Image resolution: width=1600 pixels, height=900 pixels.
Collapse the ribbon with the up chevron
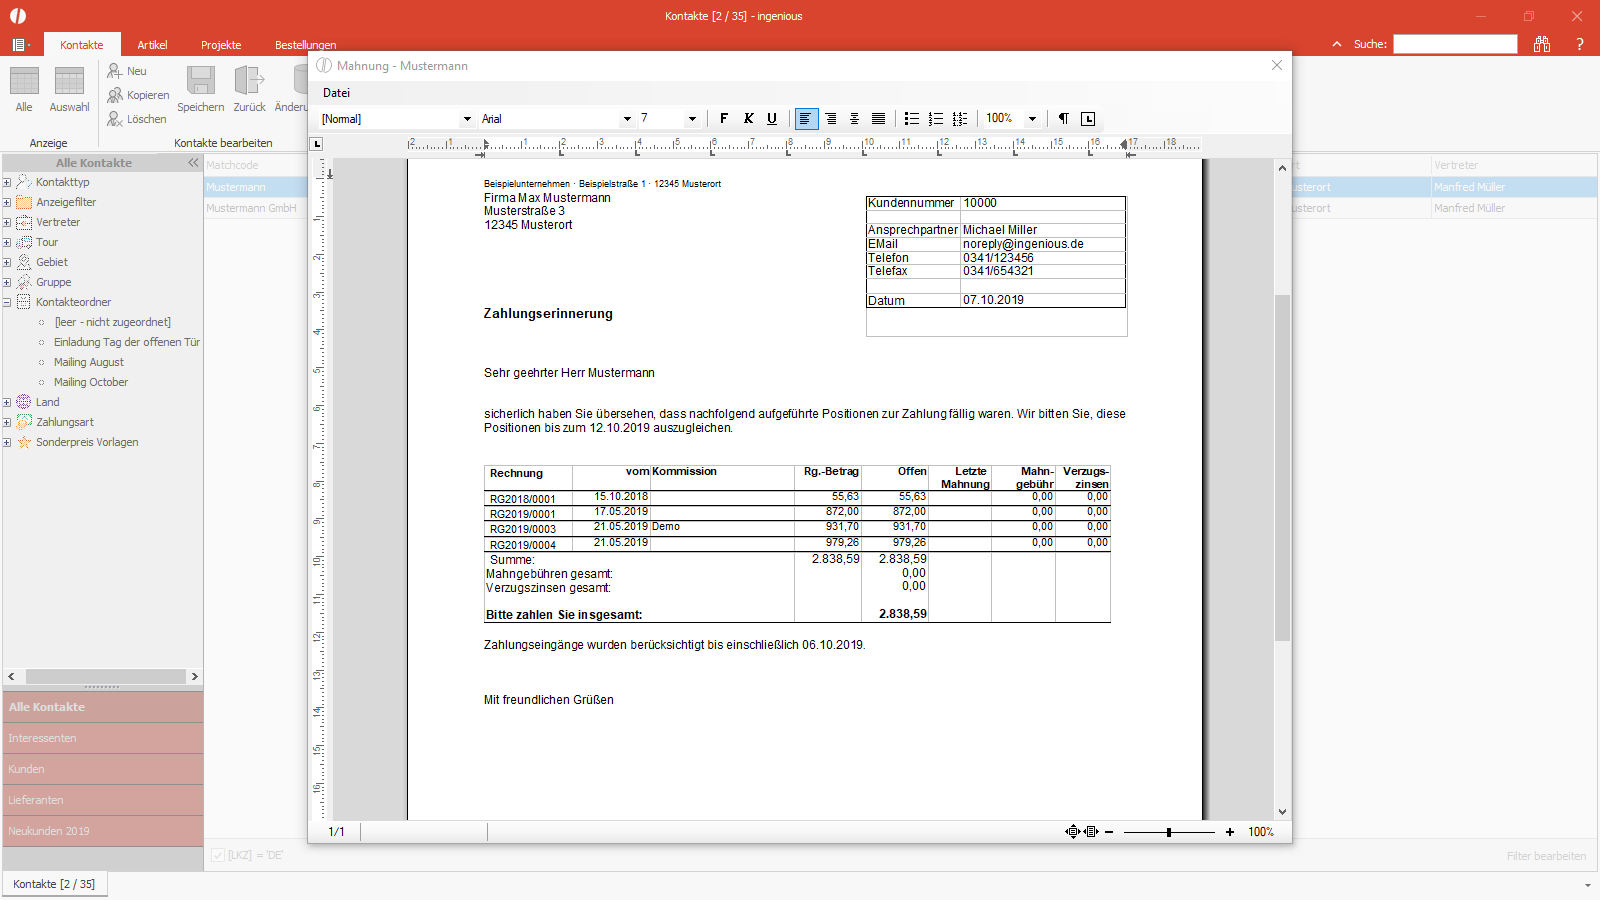[1337, 44]
